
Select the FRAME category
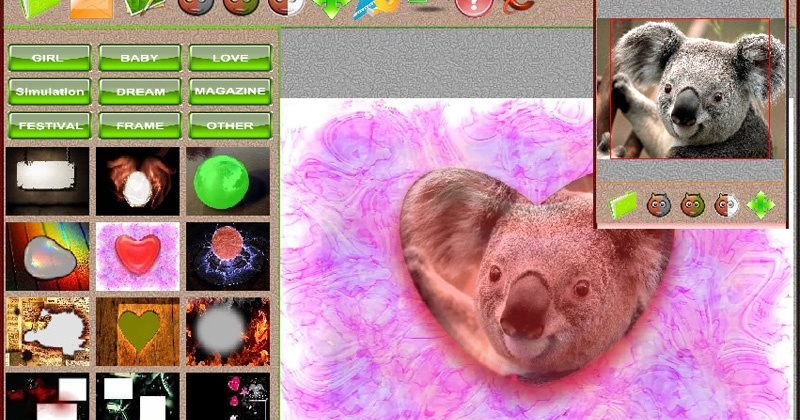140,125
